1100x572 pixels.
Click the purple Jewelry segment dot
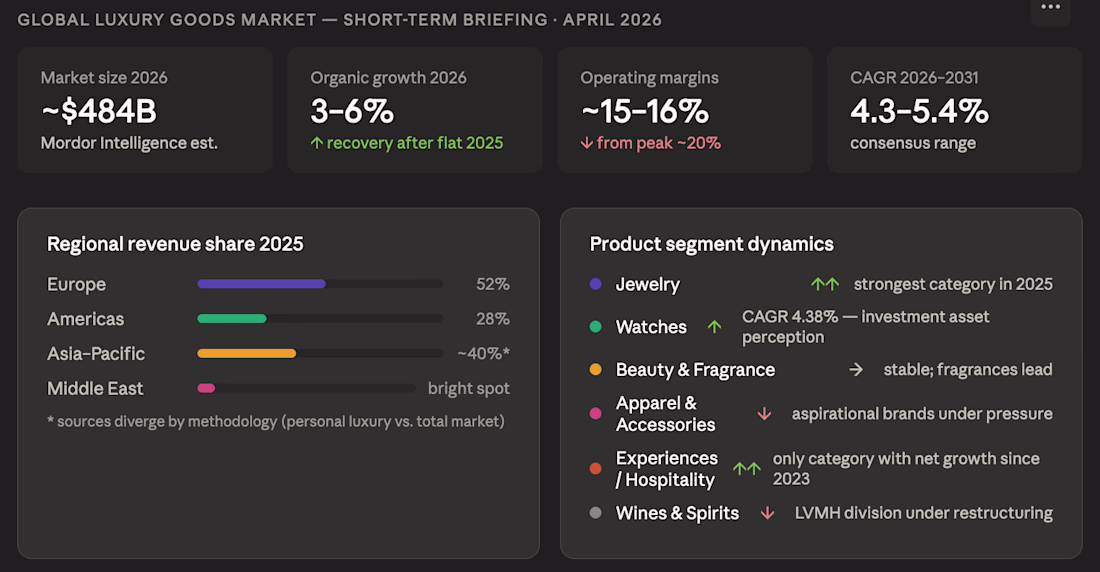click(596, 284)
